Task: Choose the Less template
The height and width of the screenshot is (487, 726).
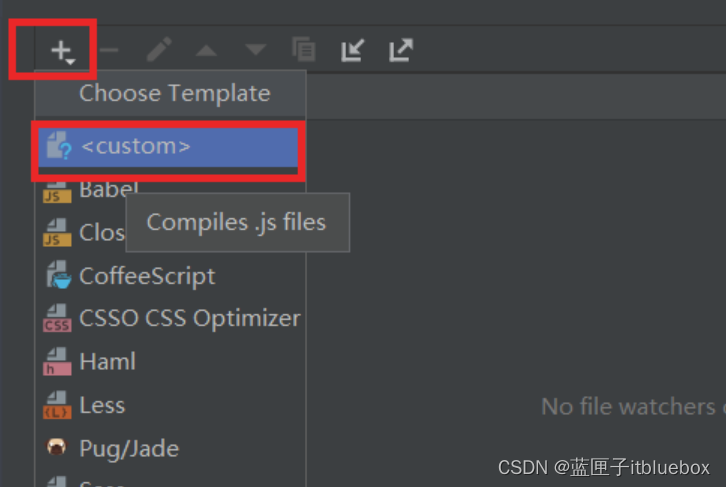Action: 102,405
